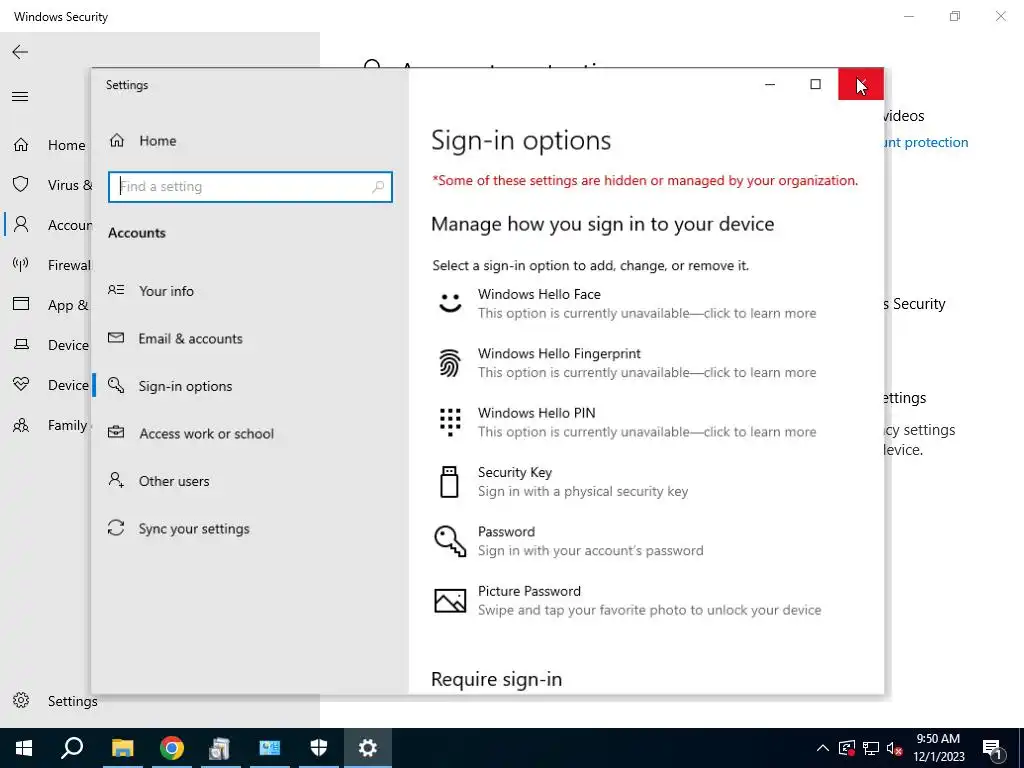The width and height of the screenshot is (1024, 768).
Task: Click the Email & accounts envelope icon
Action: (x=116, y=338)
